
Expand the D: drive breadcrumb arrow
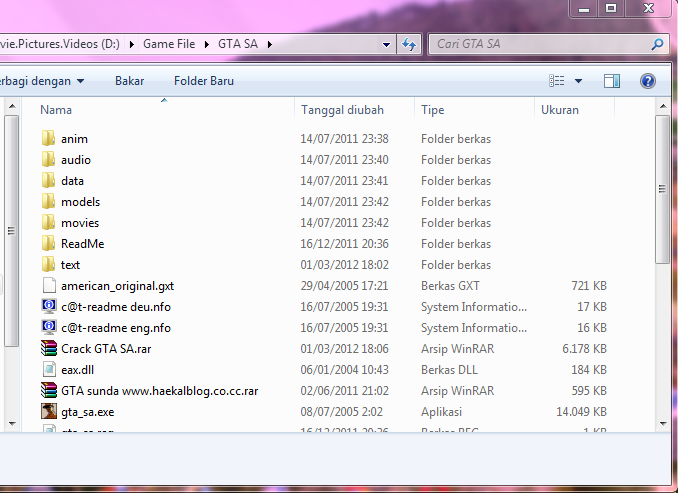click(x=131, y=44)
